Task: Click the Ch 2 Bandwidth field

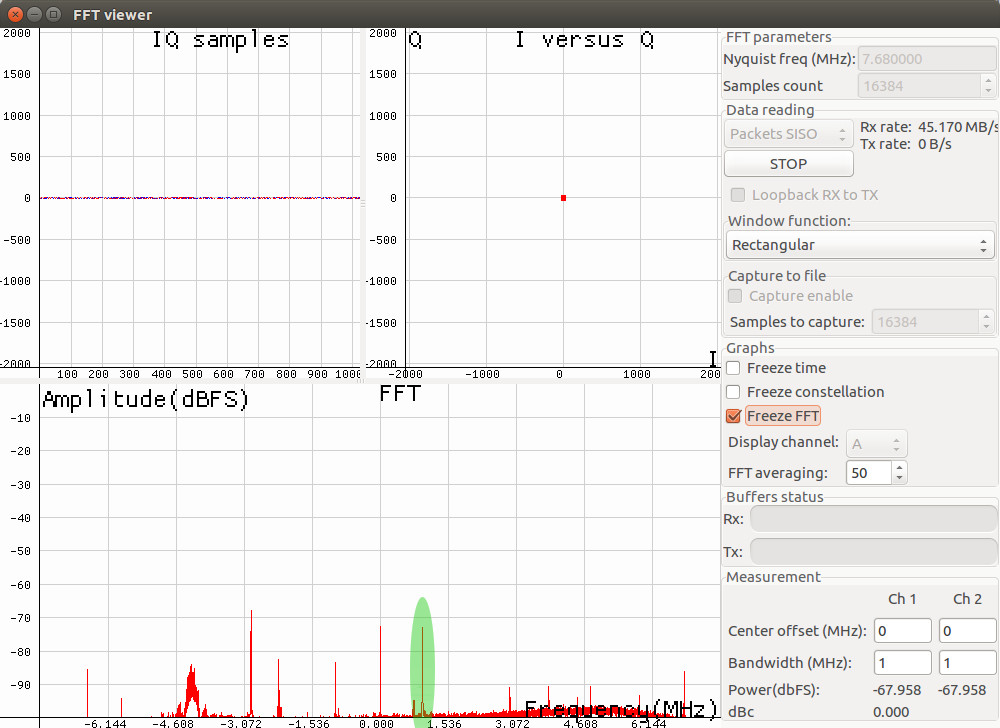Action: tap(967, 662)
